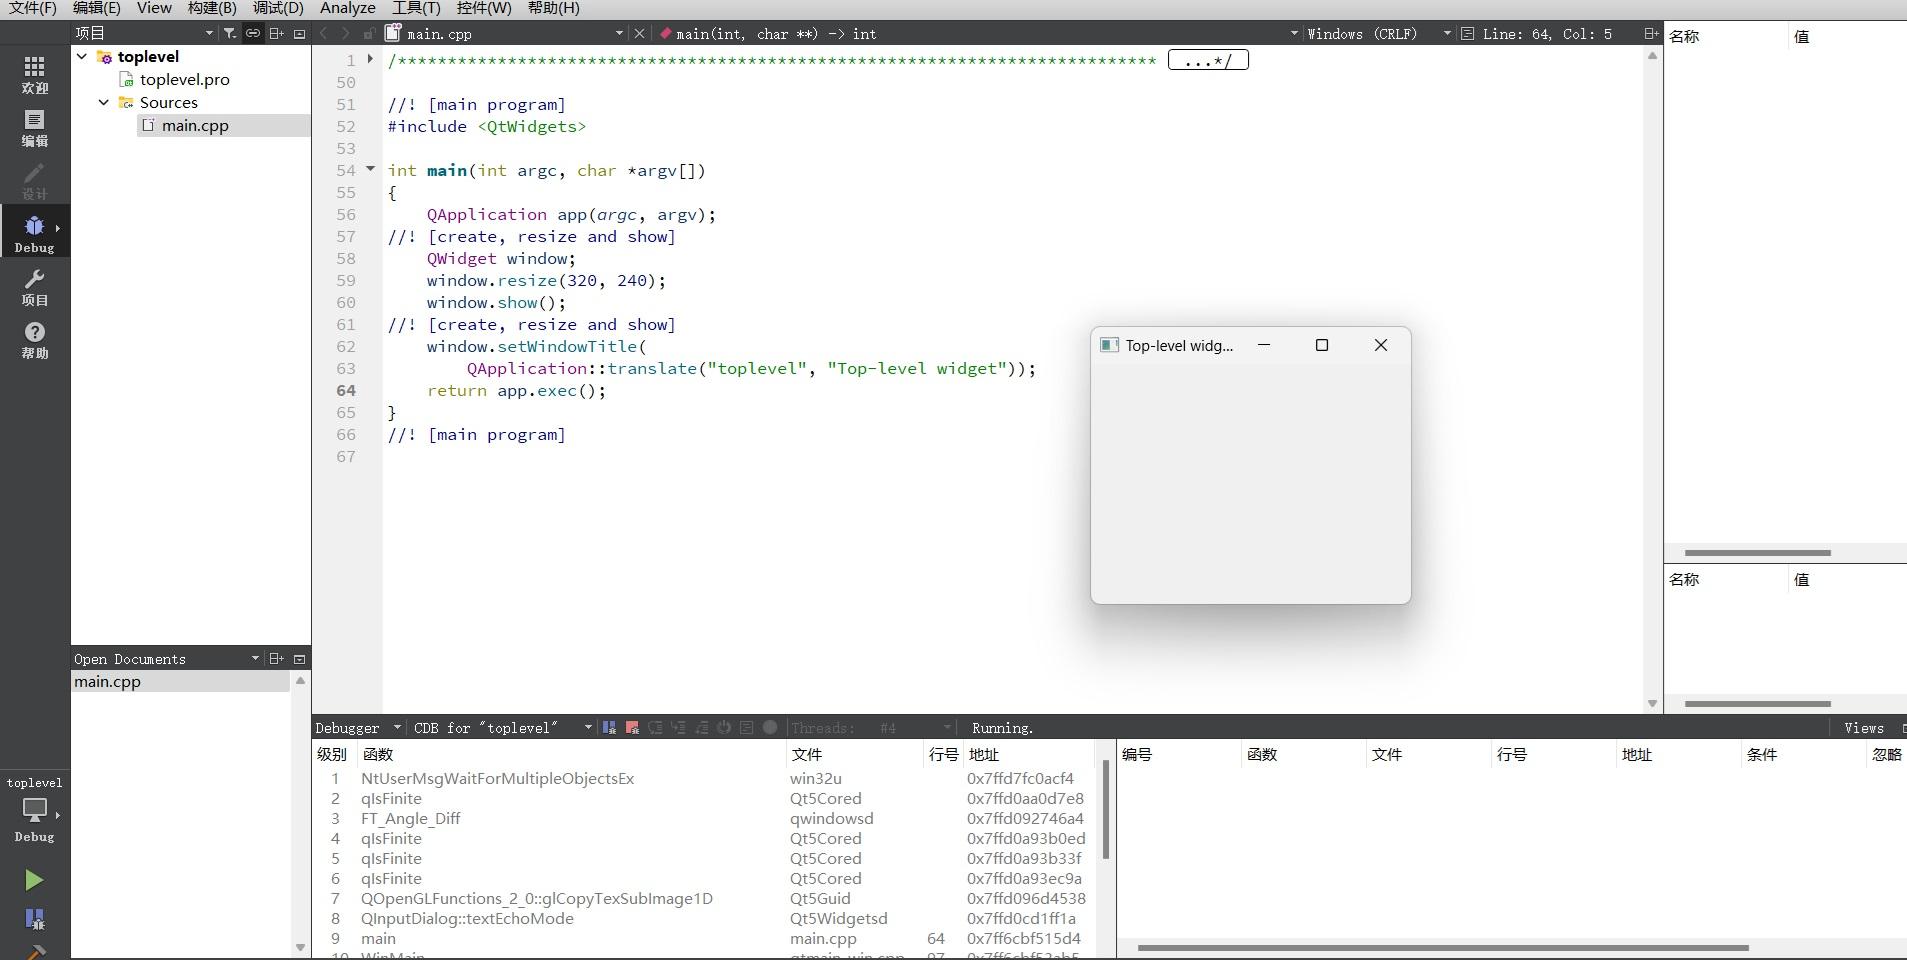Open the Analyze menu
1907x960 pixels.
pyautogui.click(x=347, y=8)
